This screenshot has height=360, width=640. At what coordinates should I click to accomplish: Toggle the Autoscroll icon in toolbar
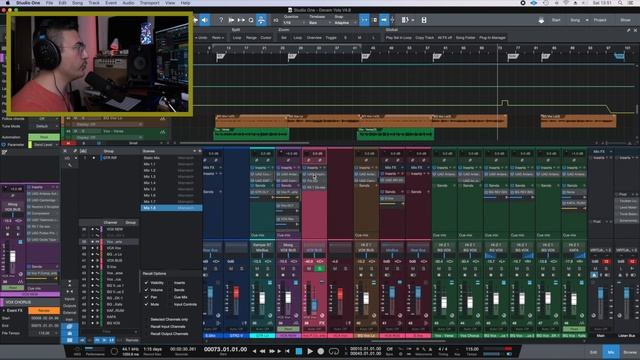coord(384,20)
